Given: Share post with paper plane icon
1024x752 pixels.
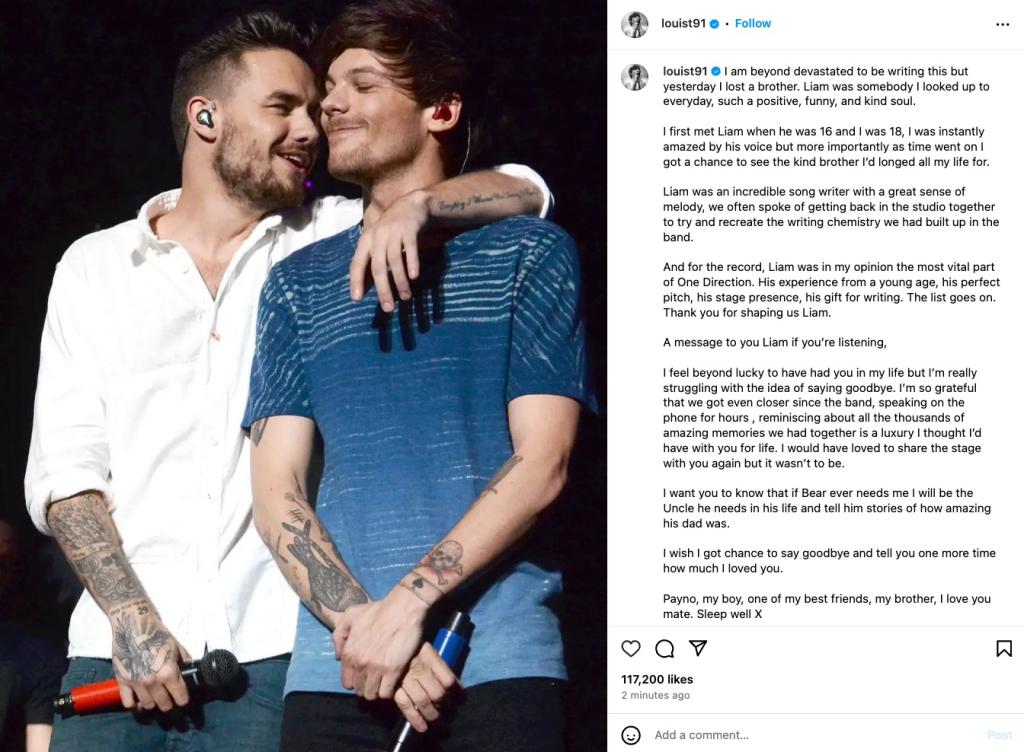Looking at the screenshot, I should point(698,648).
